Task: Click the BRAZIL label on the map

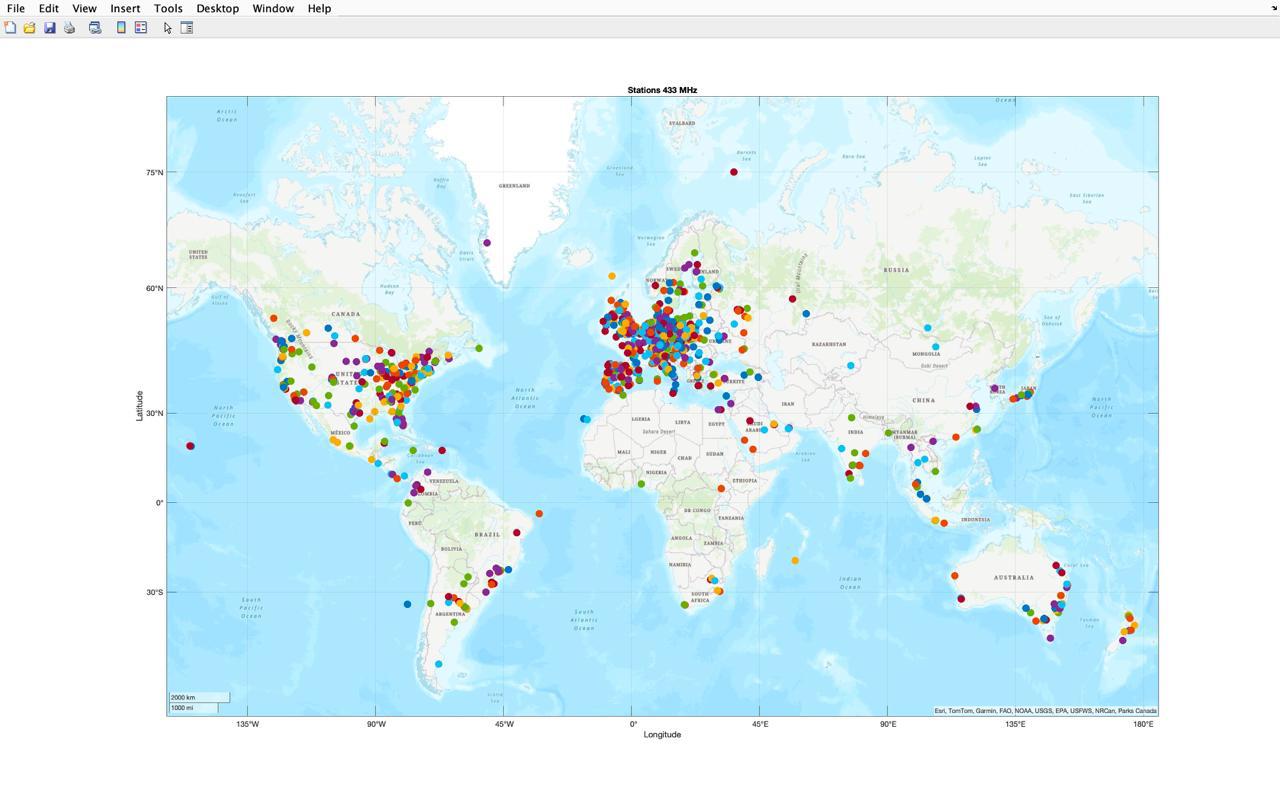Action: click(487, 534)
